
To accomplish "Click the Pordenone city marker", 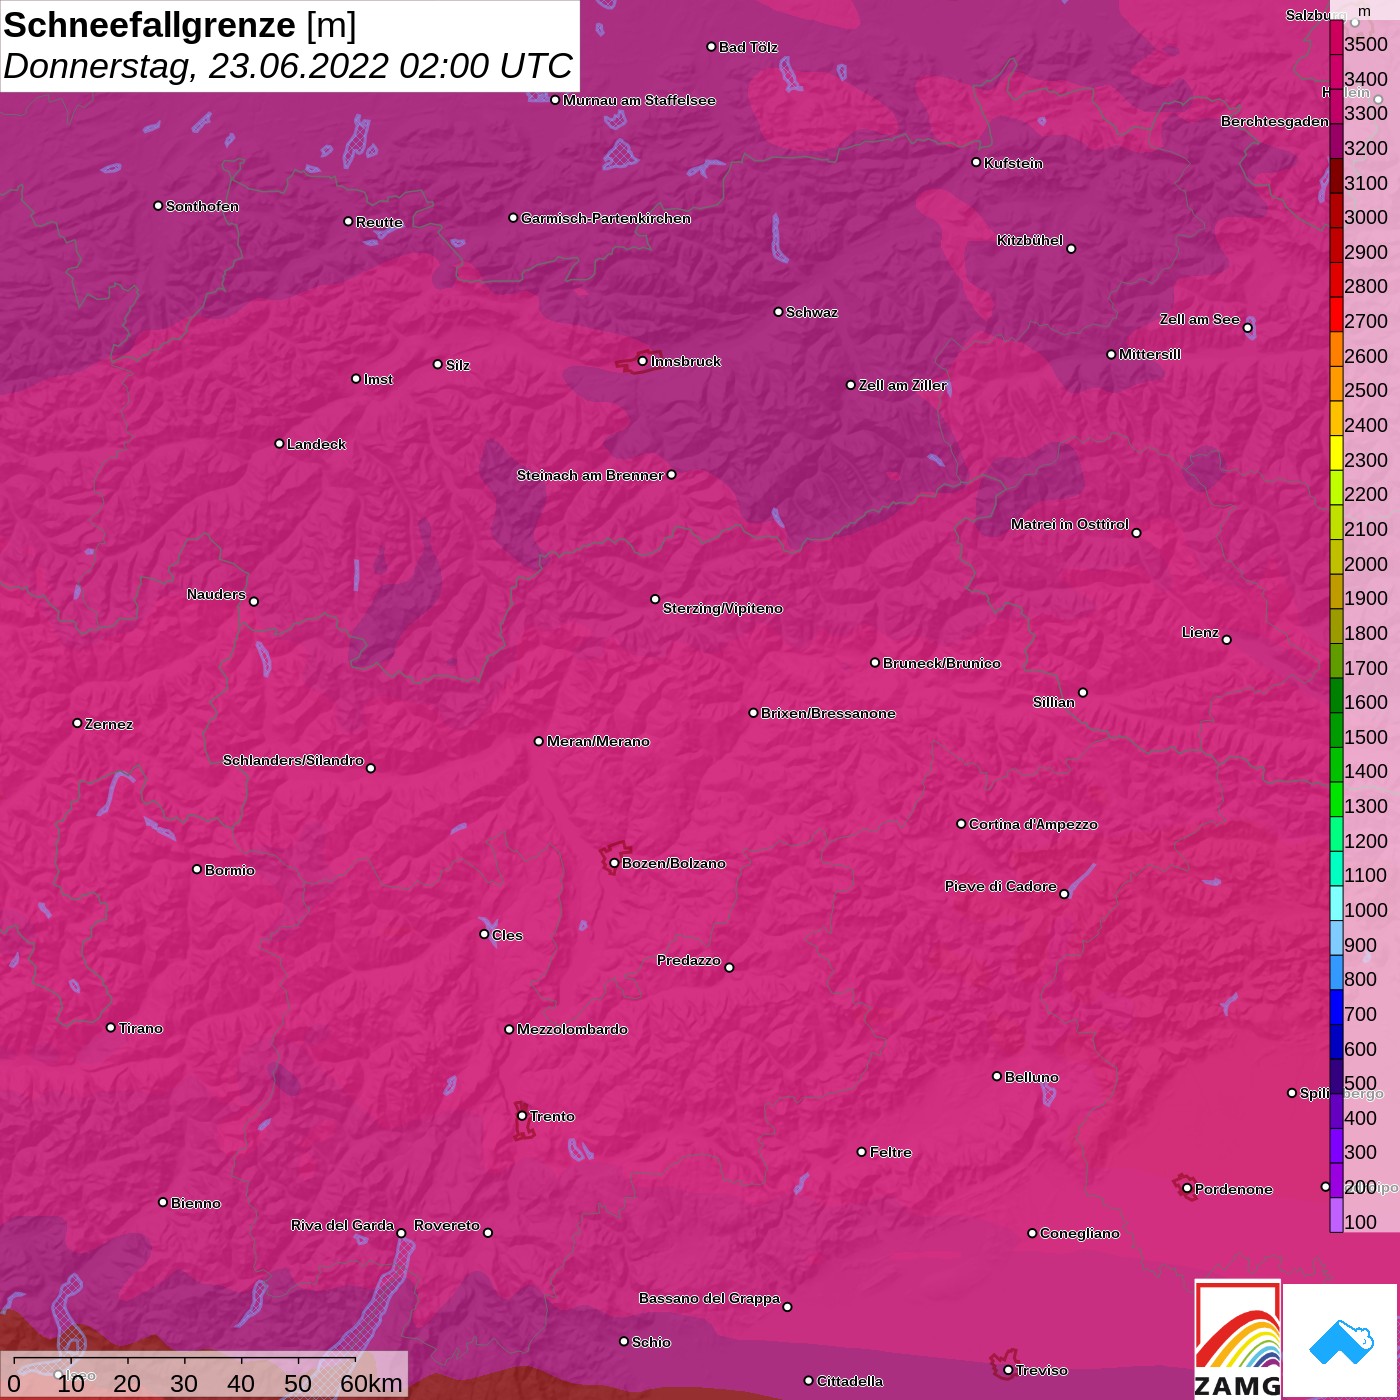I will pos(1187,1189).
